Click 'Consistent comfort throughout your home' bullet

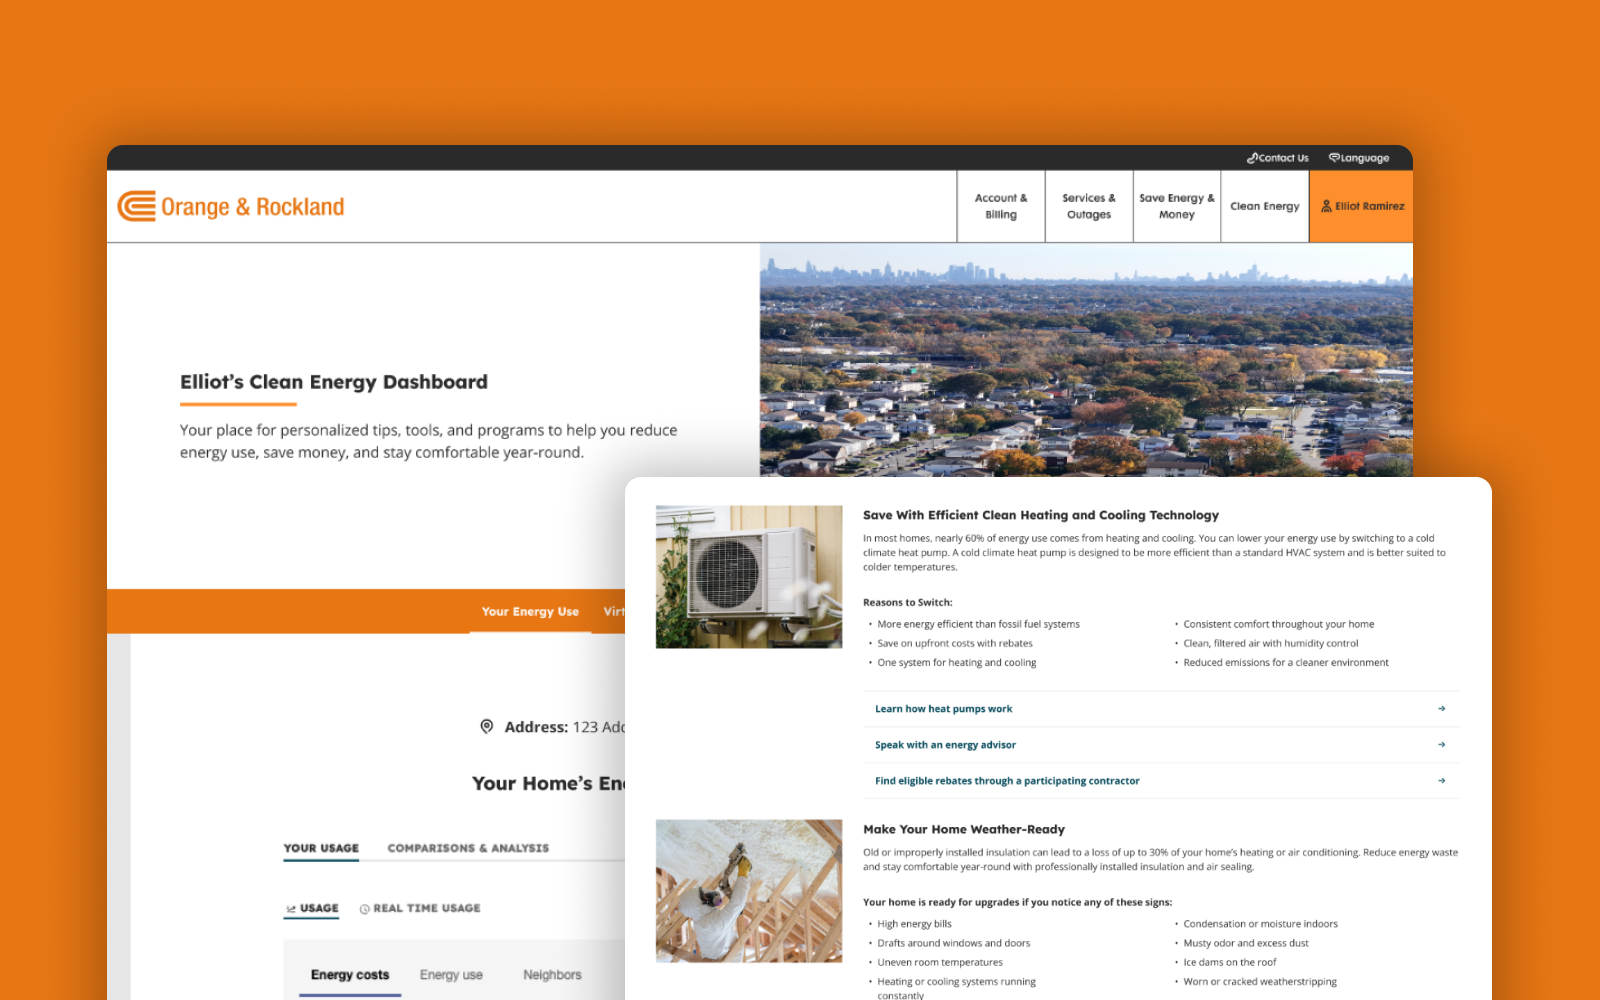tap(1279, 624)
